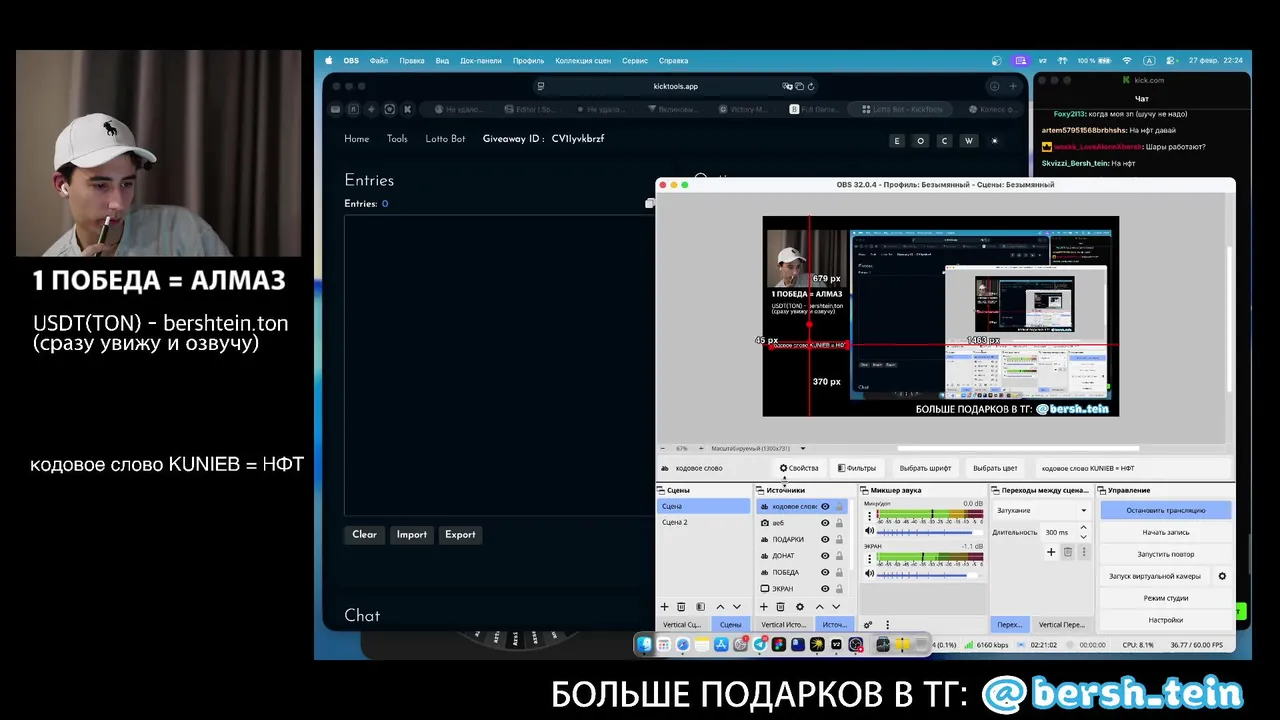The image size is (1280, 720).
Task: Click Начать запись button
Action: click(x=1166, y=532)
